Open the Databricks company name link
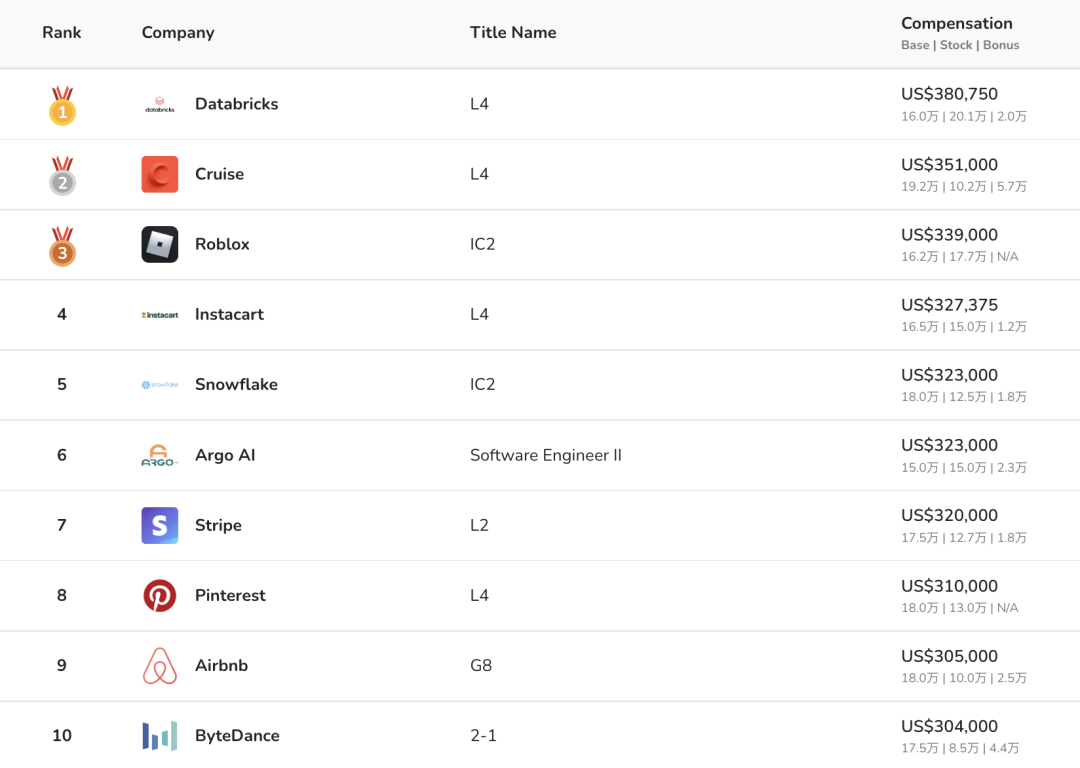This screenshot has height=768, width=1080. [x=236, y=104]
